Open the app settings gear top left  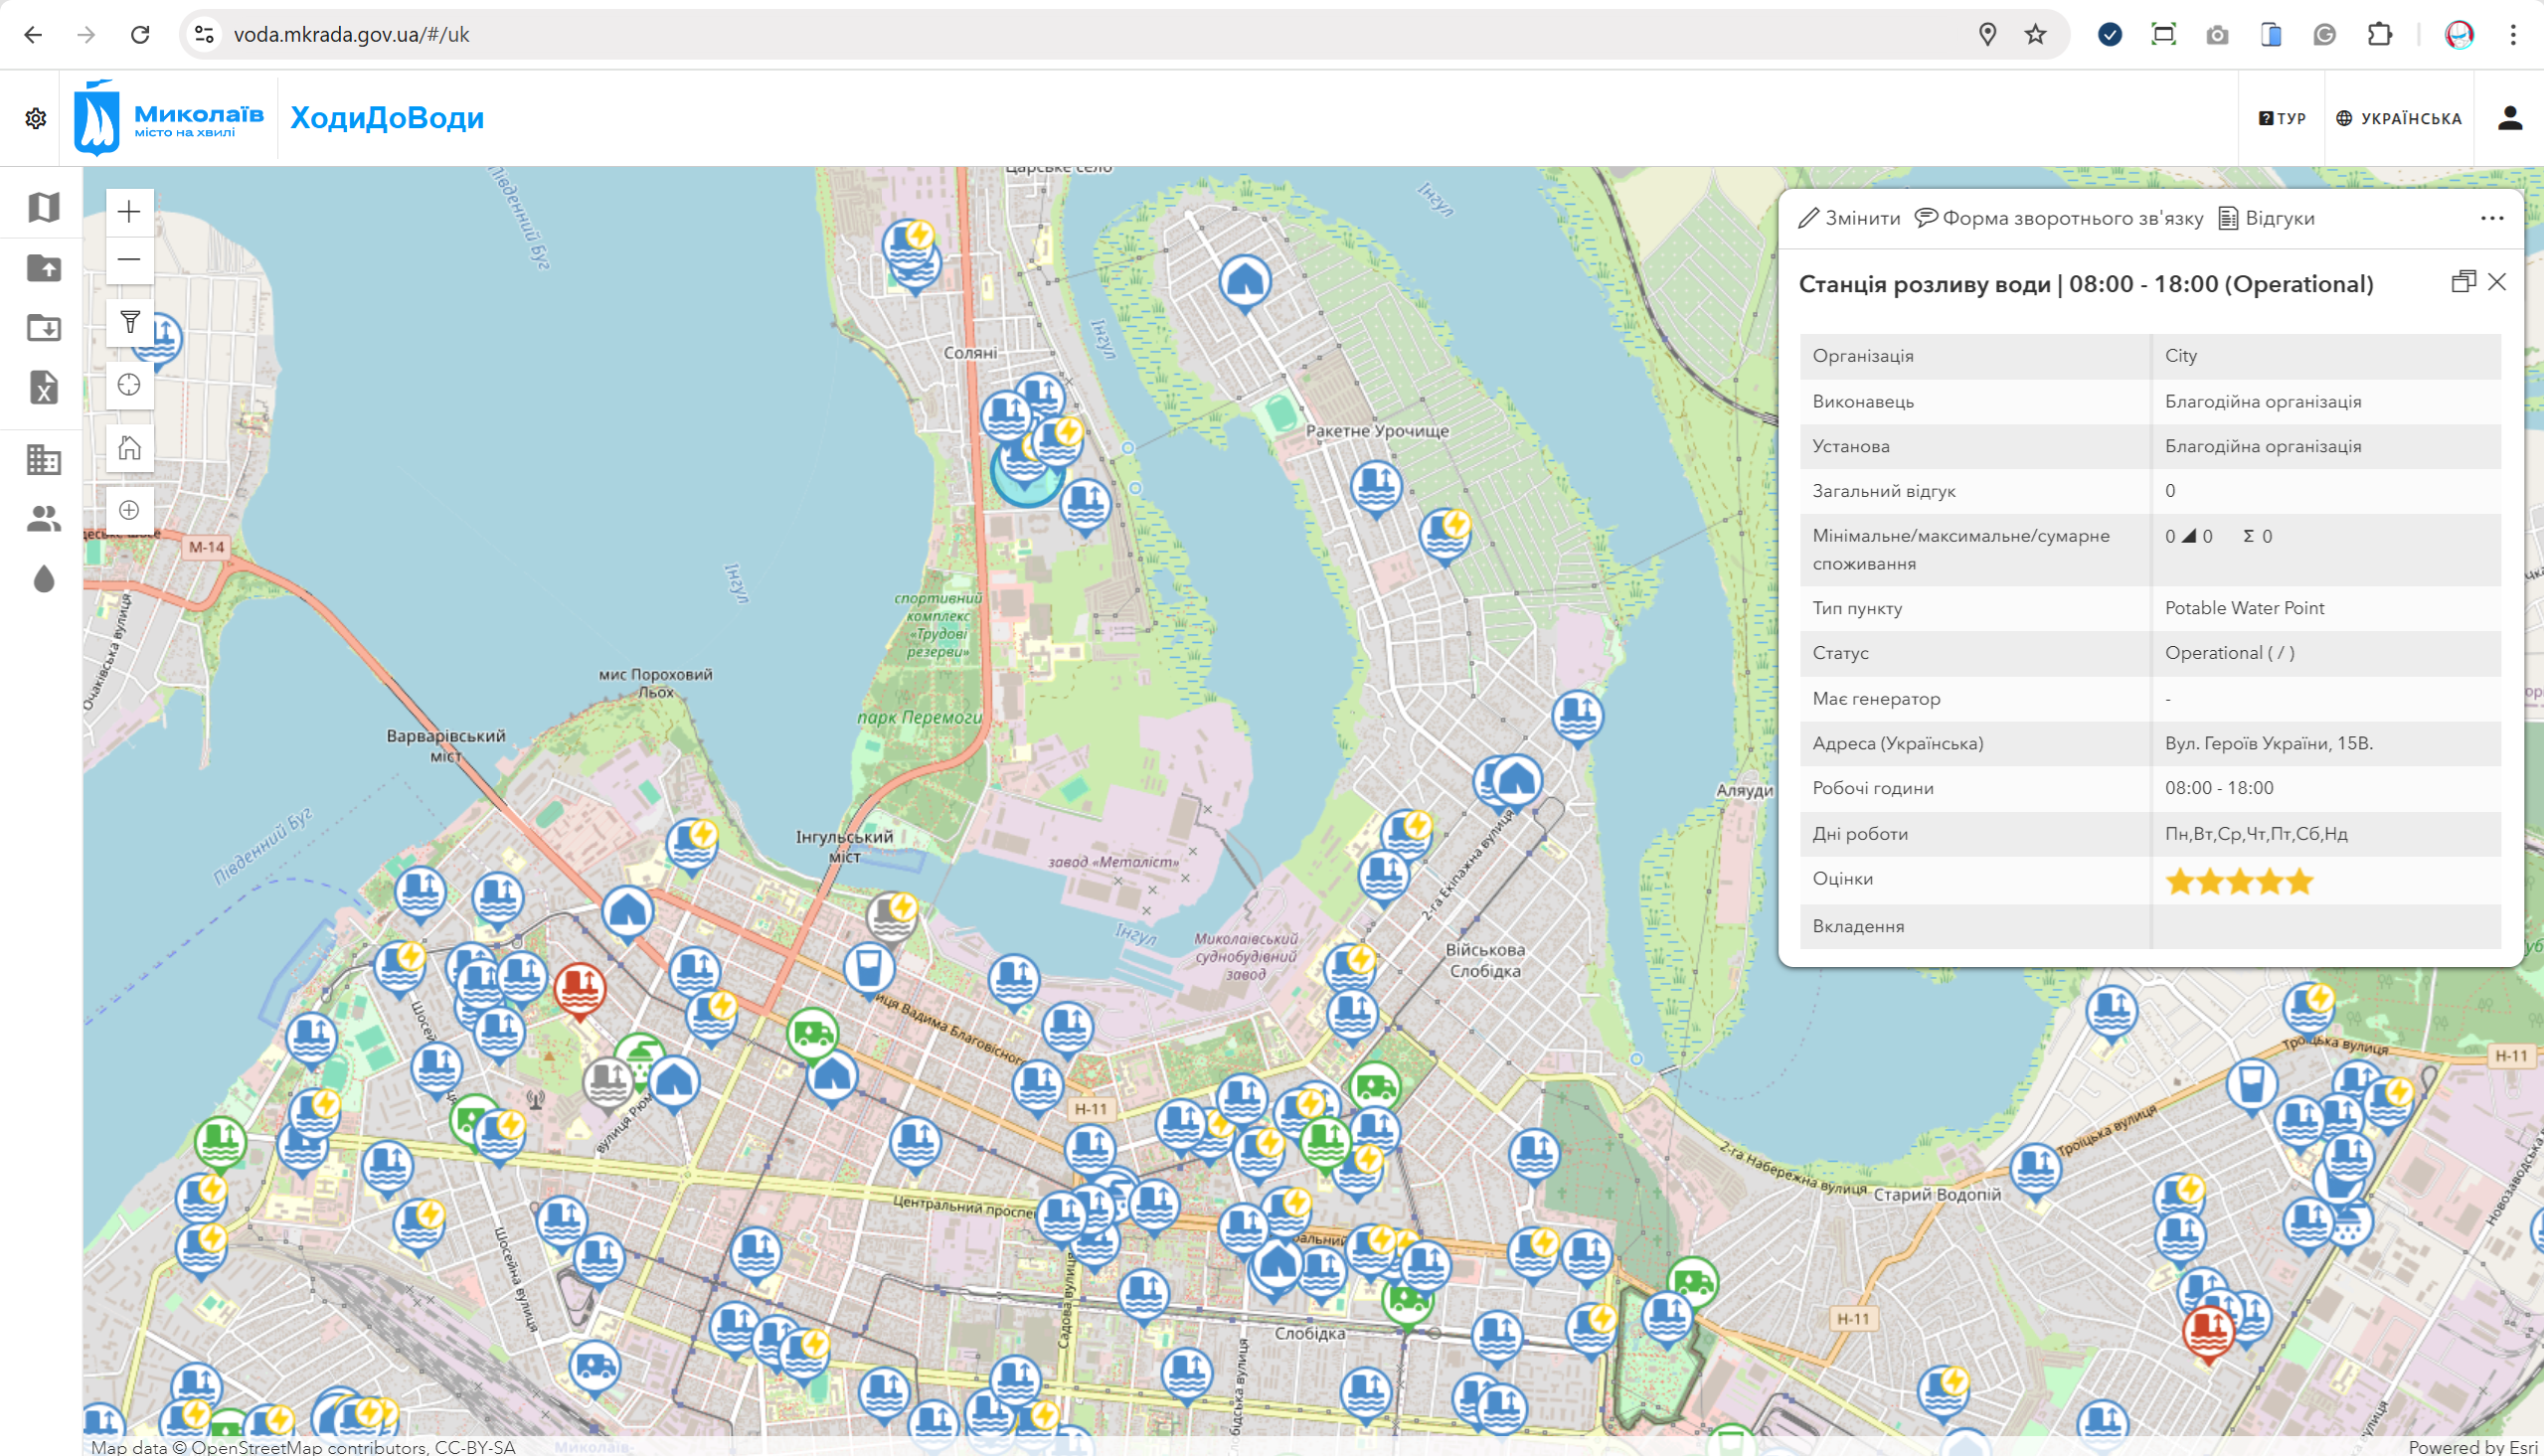pyautogui.click(x=35, y=117)
